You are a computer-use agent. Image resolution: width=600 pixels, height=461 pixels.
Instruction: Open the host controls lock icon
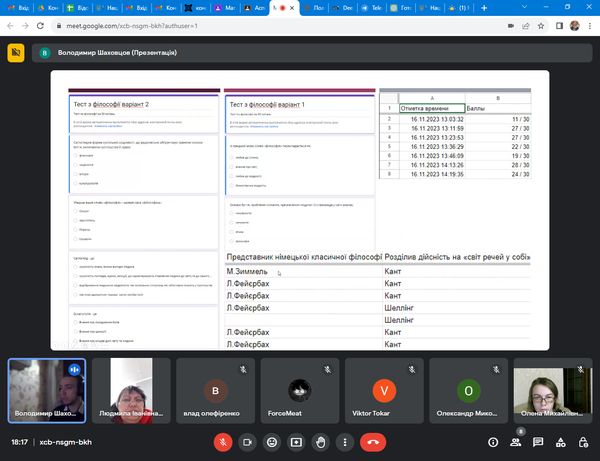583,441
